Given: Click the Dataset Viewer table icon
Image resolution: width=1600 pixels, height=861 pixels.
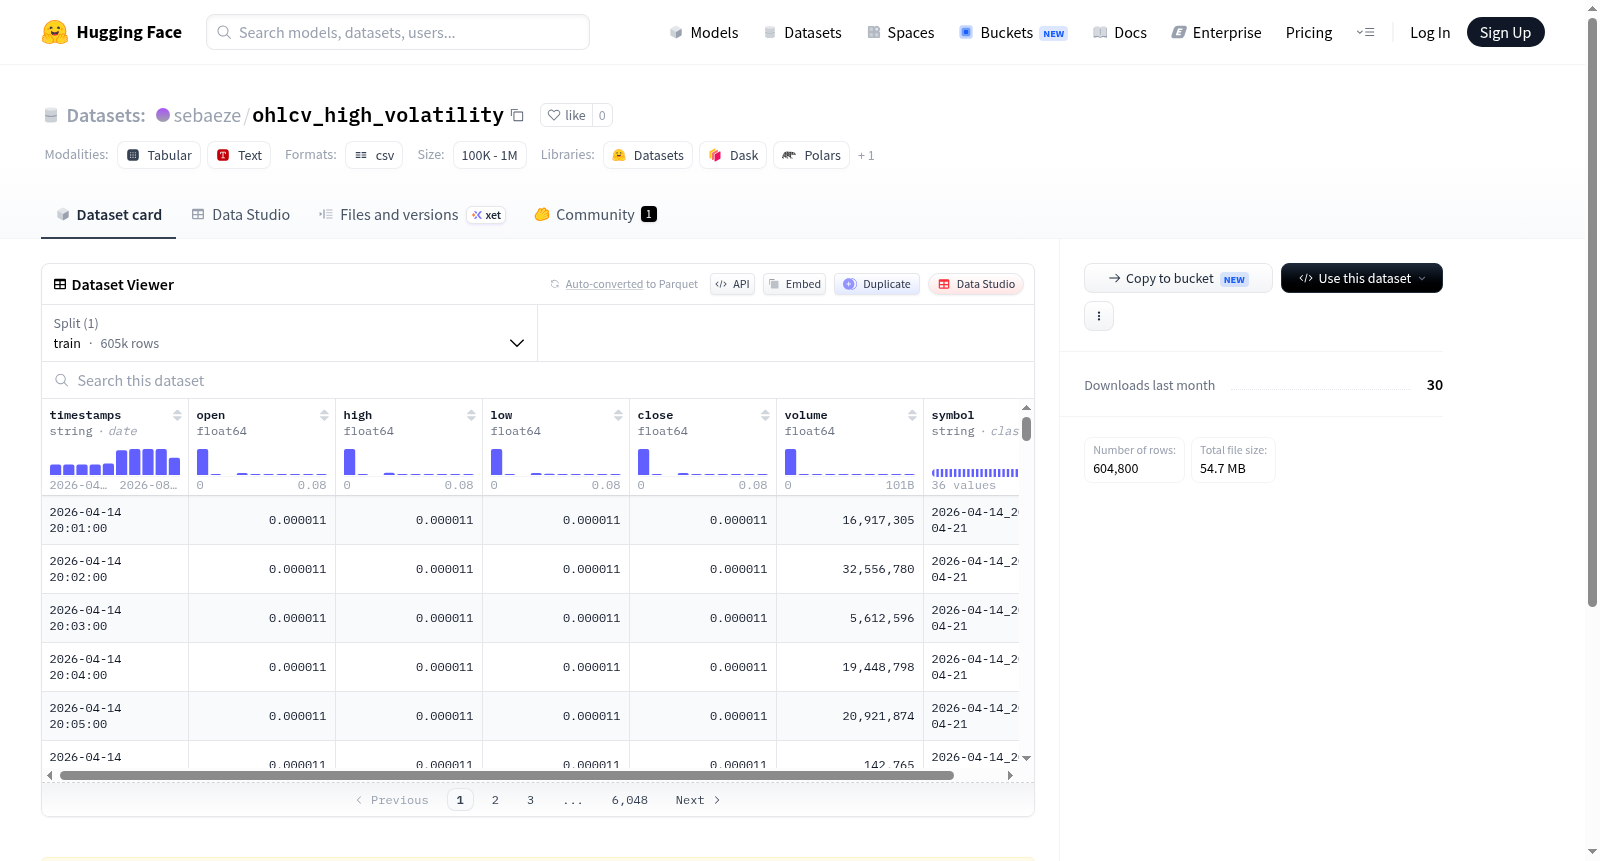Looking at the screenshot, I should point(60,285).
